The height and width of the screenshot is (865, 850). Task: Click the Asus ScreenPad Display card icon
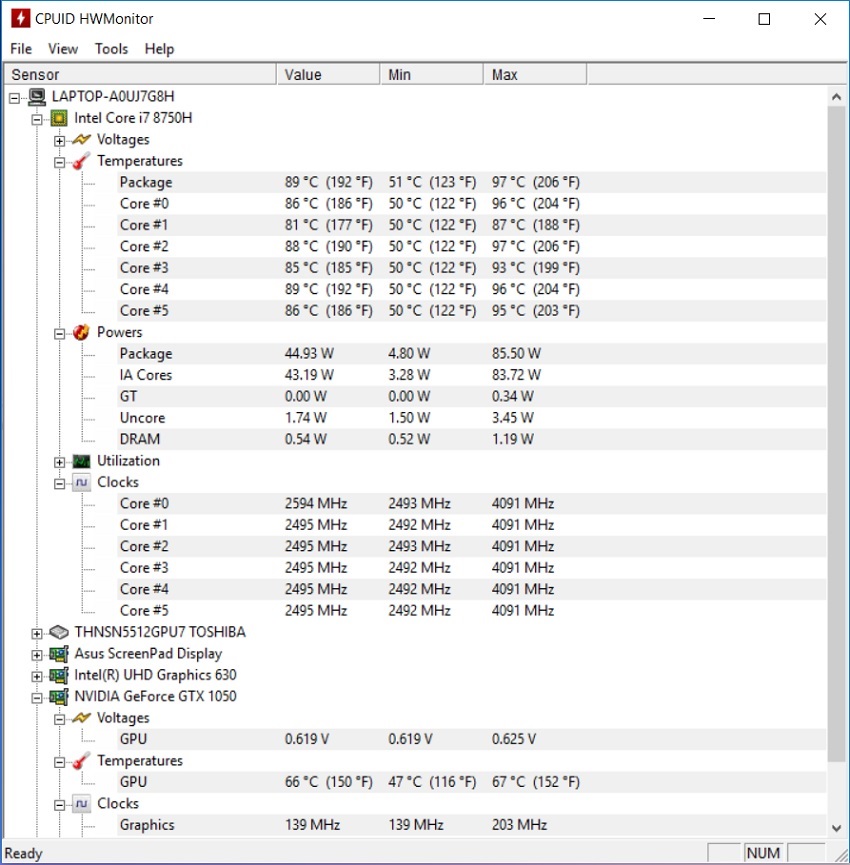(59, 654)
